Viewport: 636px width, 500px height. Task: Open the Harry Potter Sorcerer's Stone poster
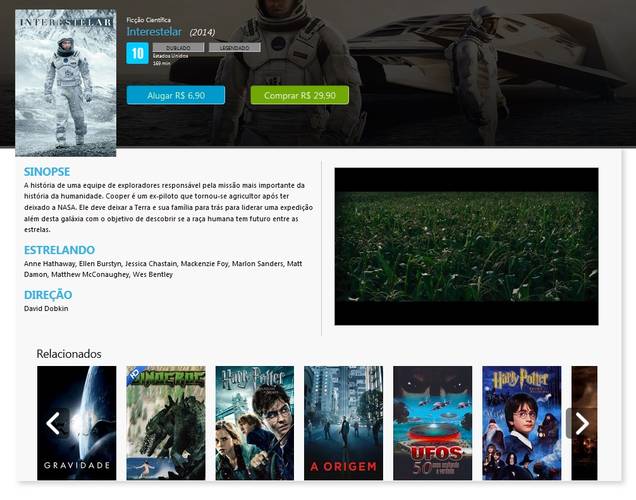[522, 423]
